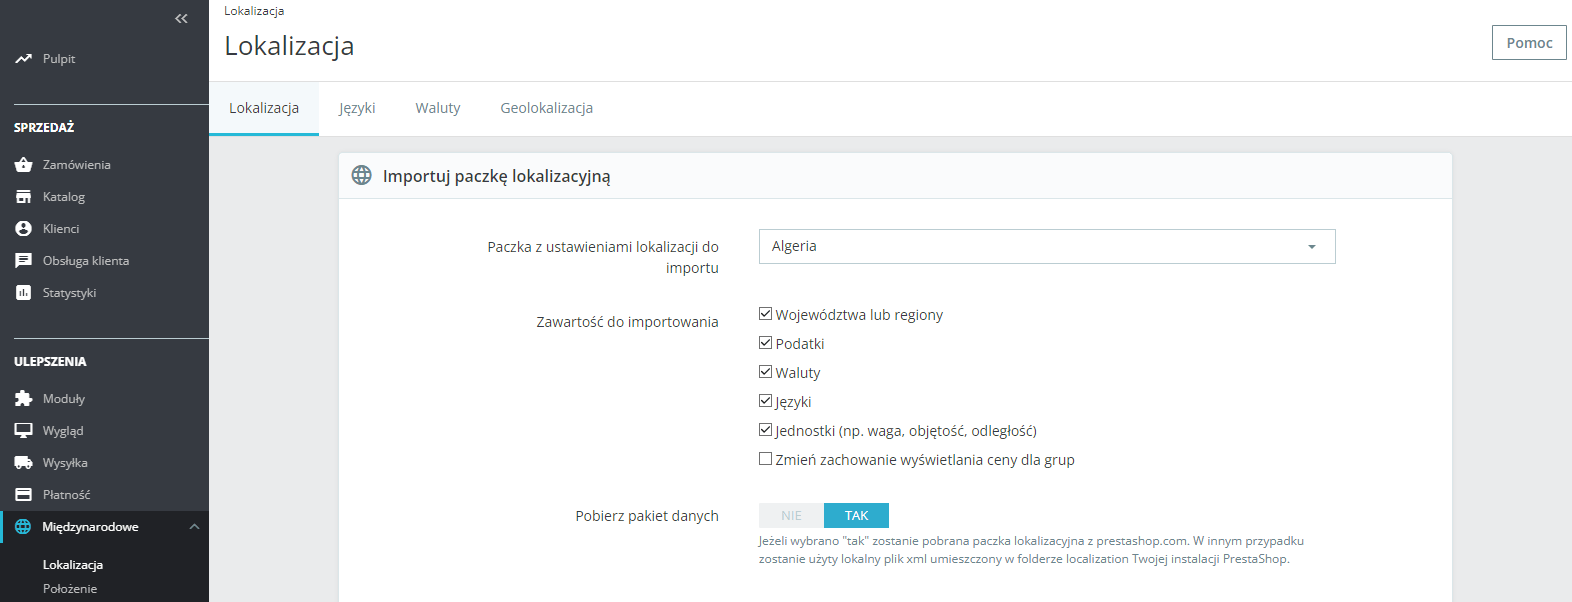Click the Statystyki bar chart icon

click(23, 293)
